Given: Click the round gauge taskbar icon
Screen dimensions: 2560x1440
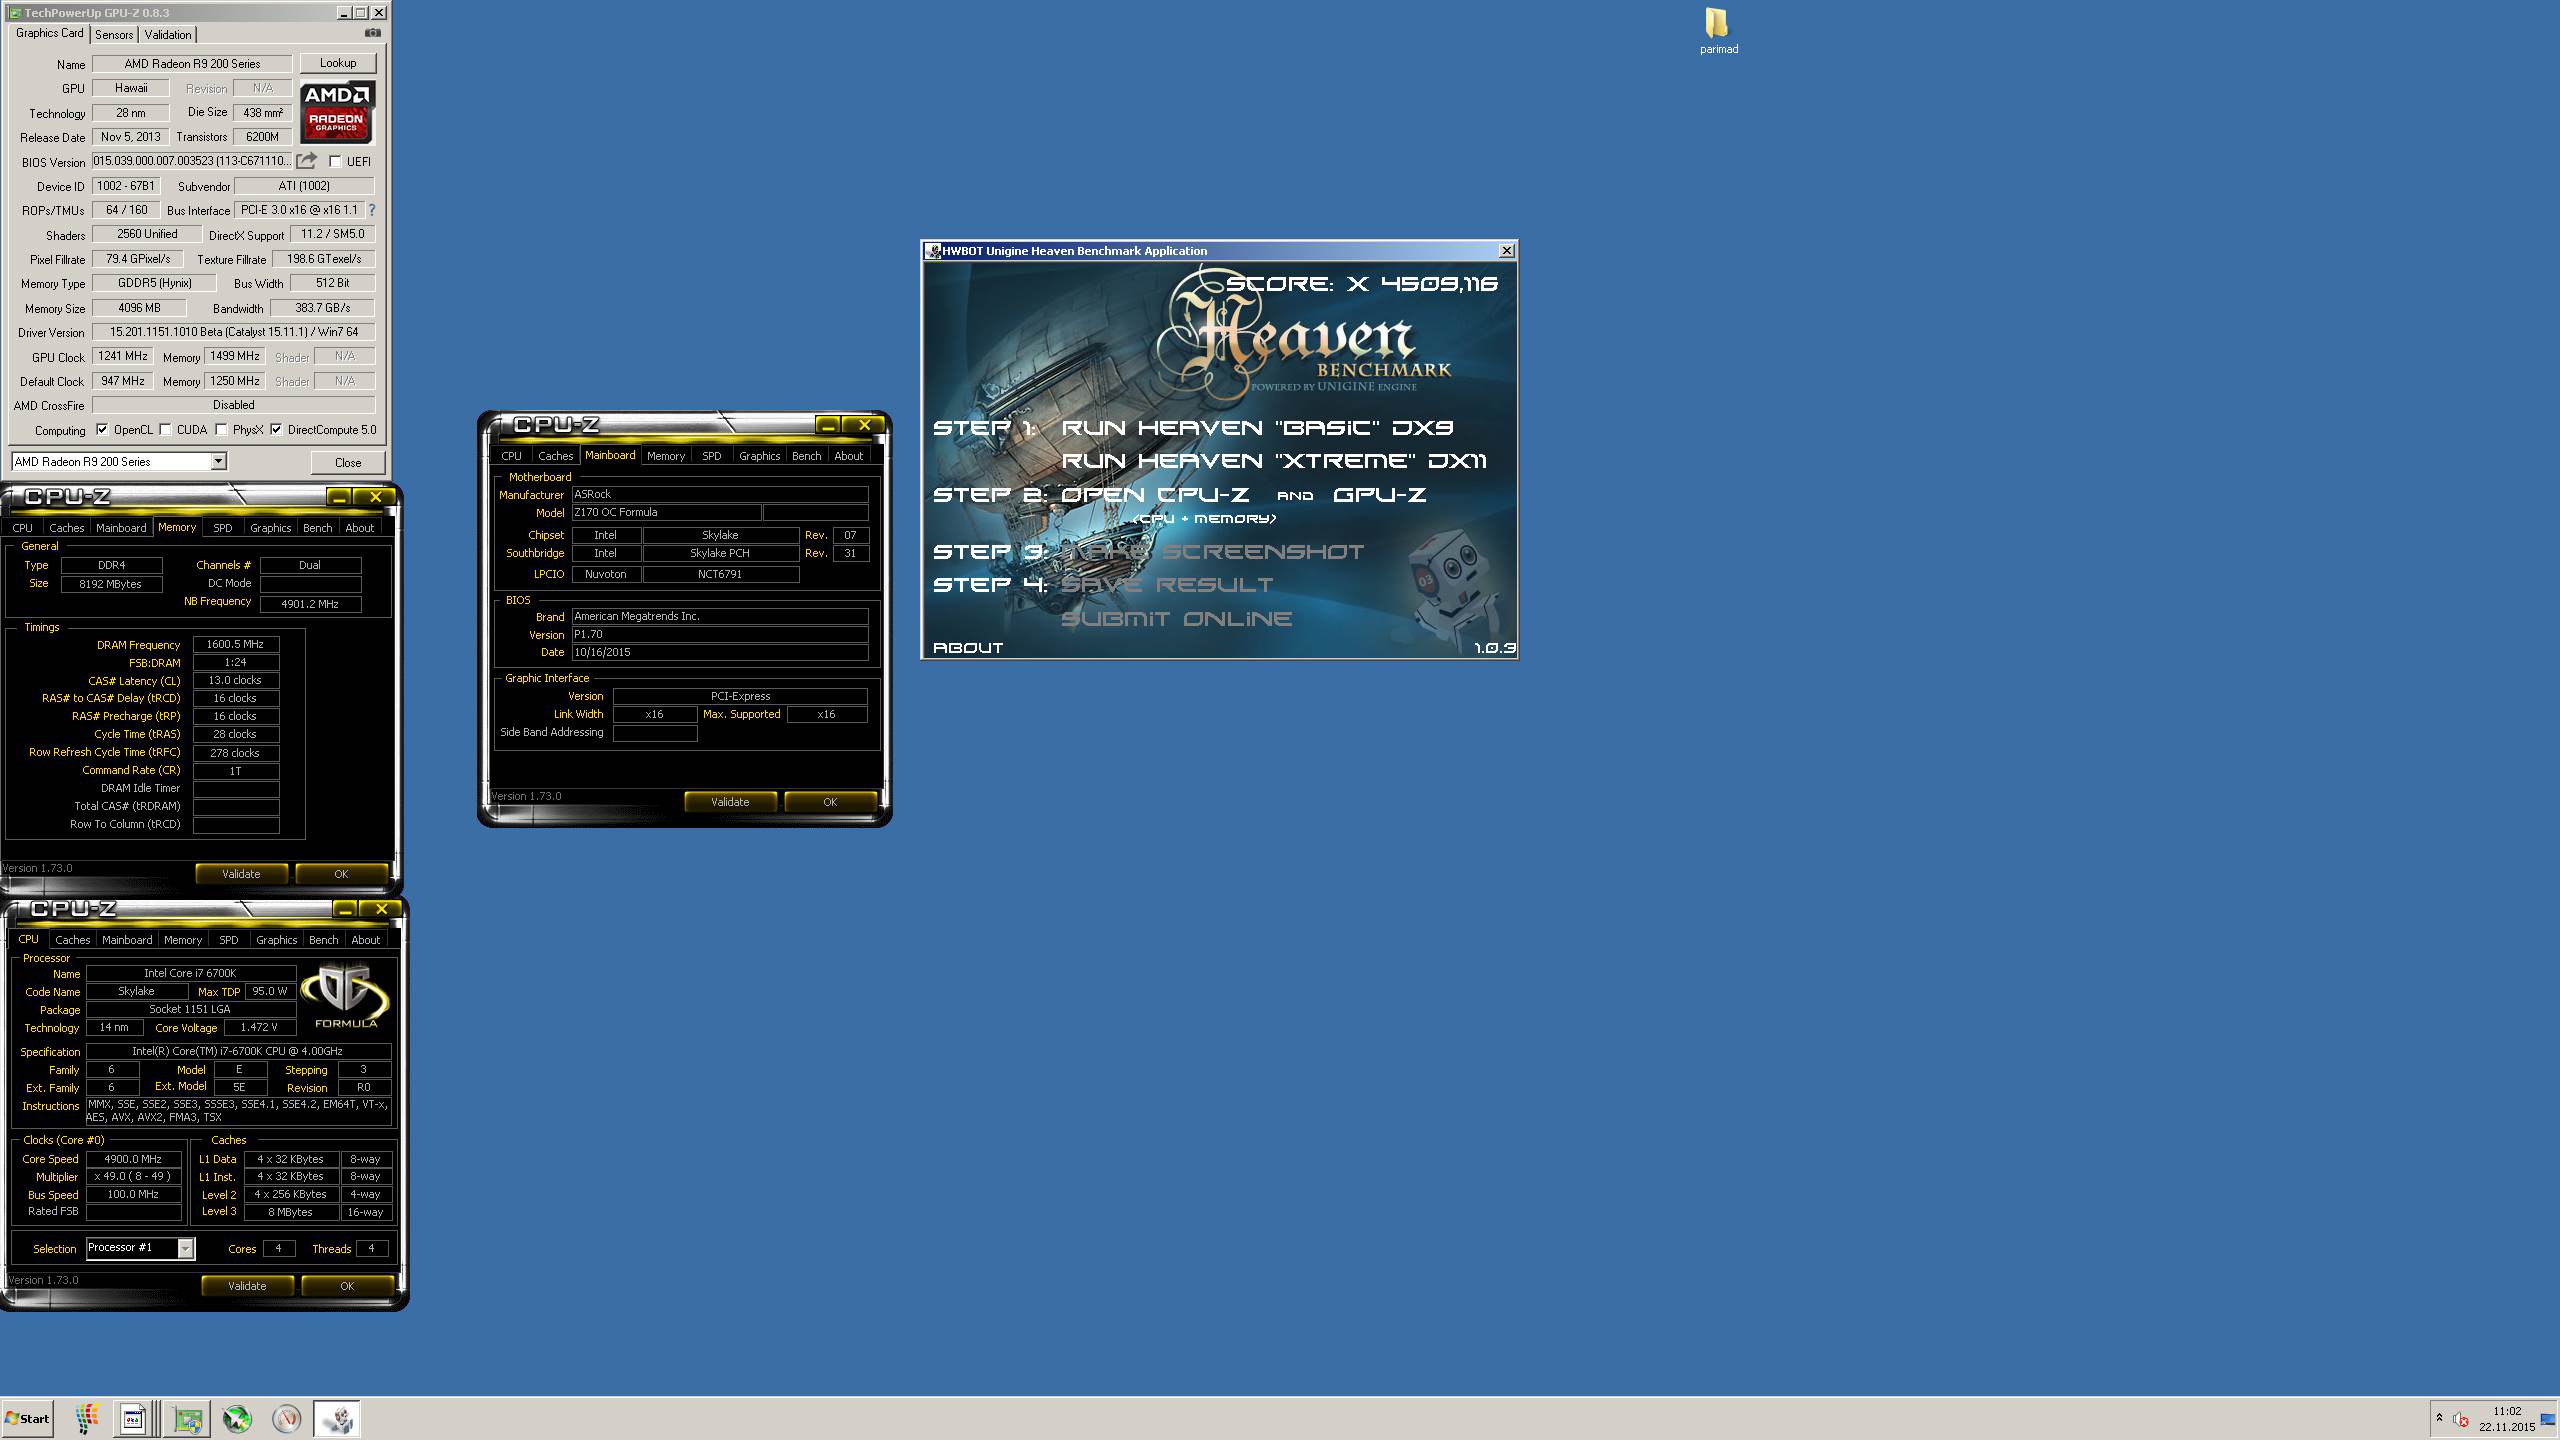Looking at the screenshot, I should [x=287, y=1418].
